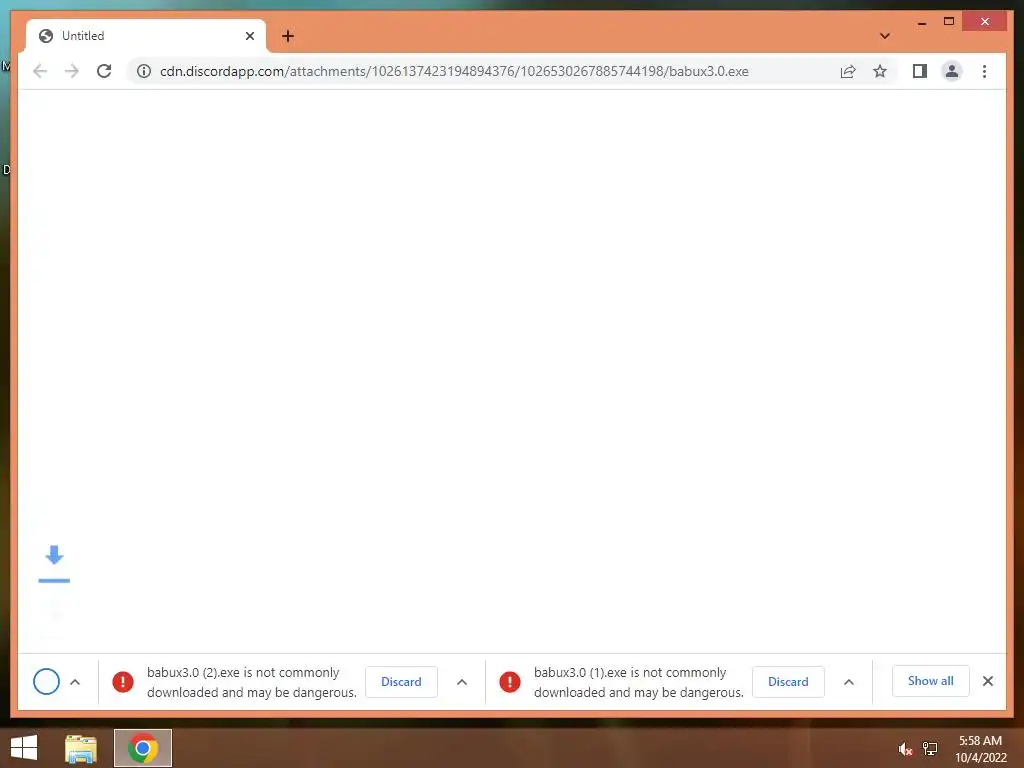Share this page icon
Screen dimensions: 1024x768
tap(848, 71)
